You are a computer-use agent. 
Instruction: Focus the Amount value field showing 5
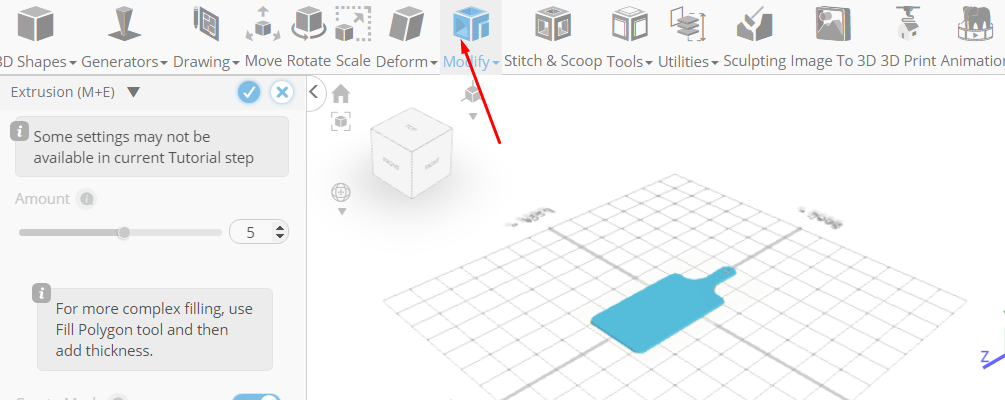tap(251, 232)
